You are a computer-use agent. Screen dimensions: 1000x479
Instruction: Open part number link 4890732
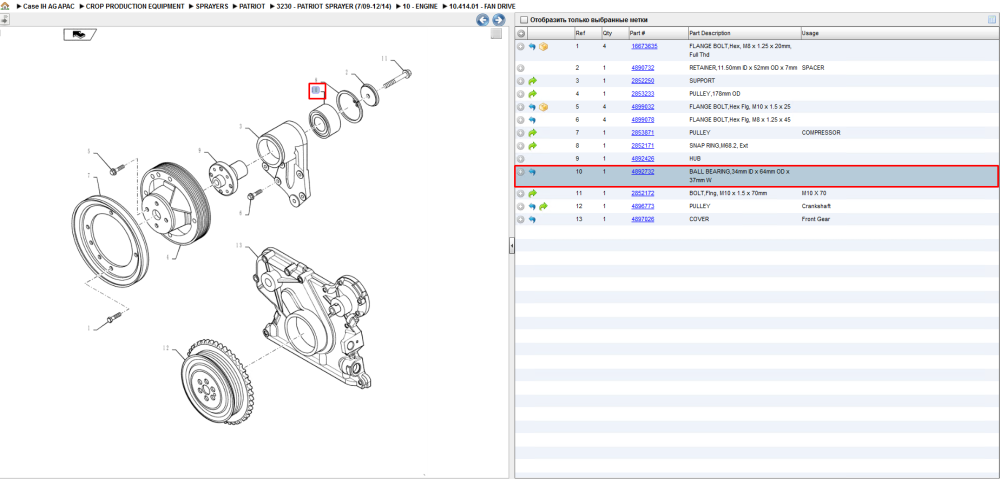[643, 68]
